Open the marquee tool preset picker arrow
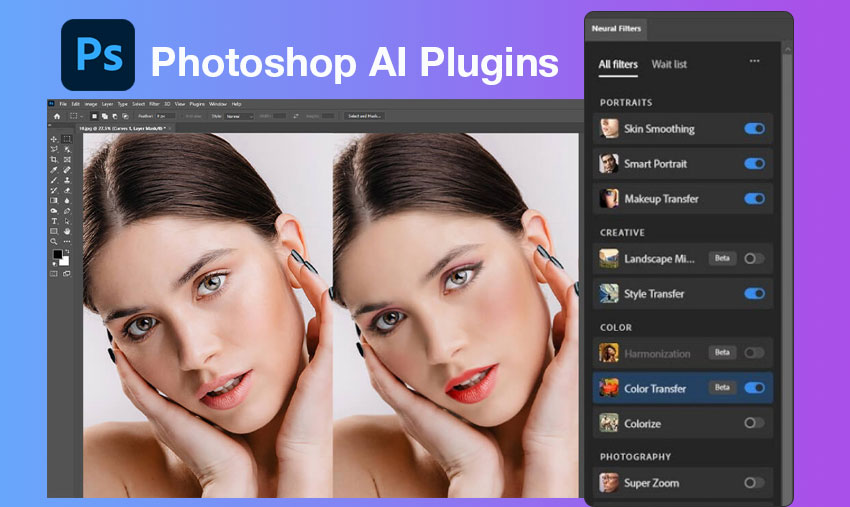 tap(81, 116)
